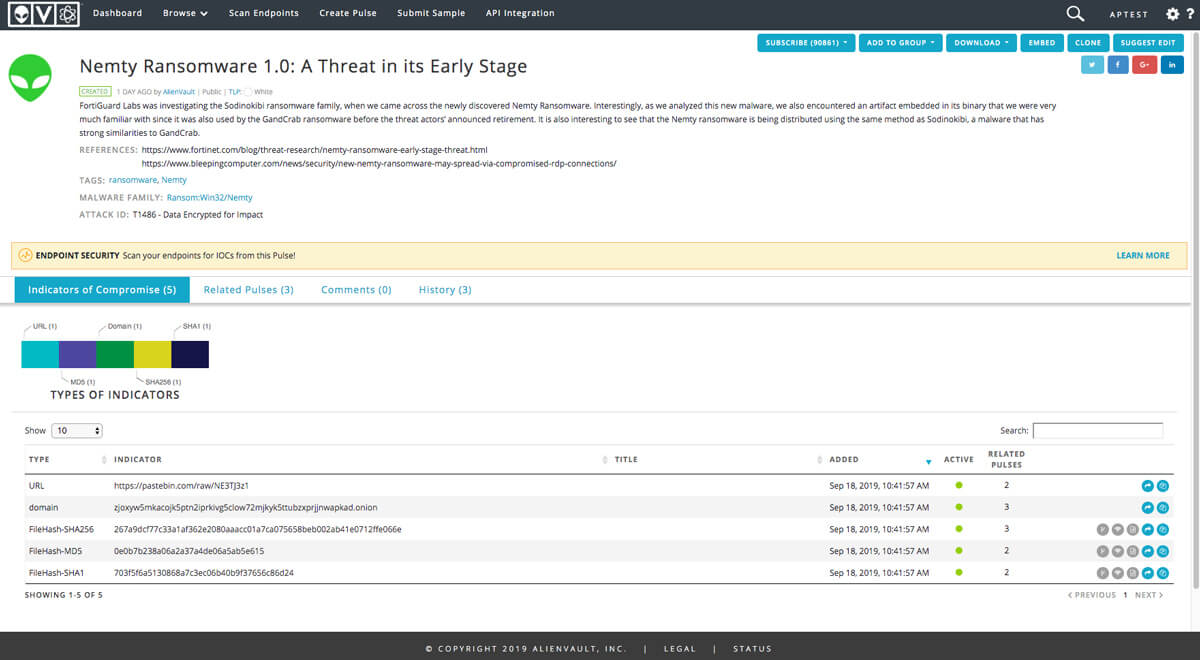Click share arrow icon for onion domain row
The width and height of the screenshot is (1200, 660).
click(x=1148, y=508)
